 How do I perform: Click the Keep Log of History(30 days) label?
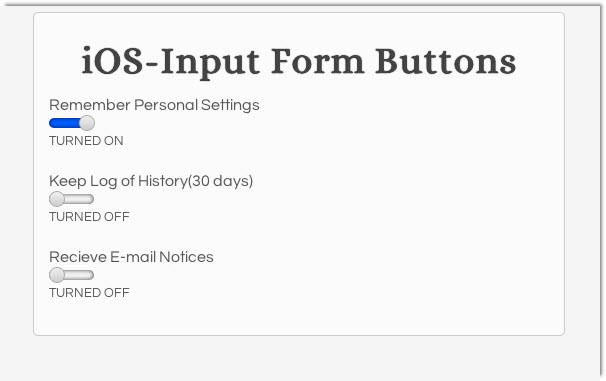click(x=151, y=181)
